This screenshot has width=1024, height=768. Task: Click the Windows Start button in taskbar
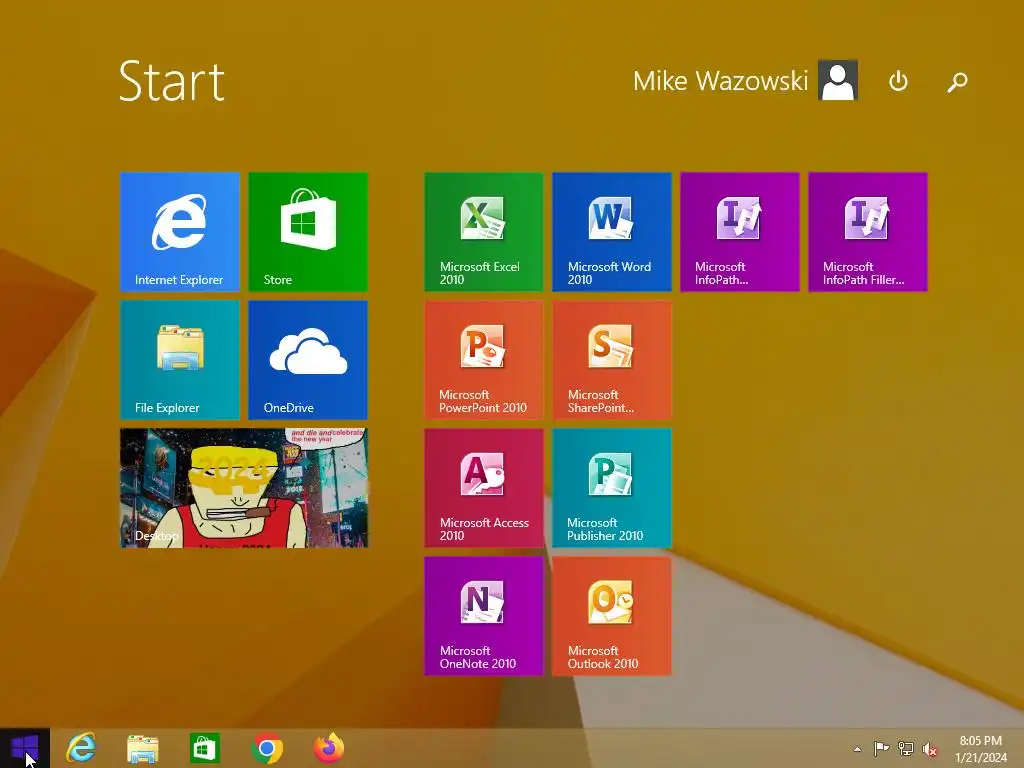pyautogui.click(x=25, y=748)
